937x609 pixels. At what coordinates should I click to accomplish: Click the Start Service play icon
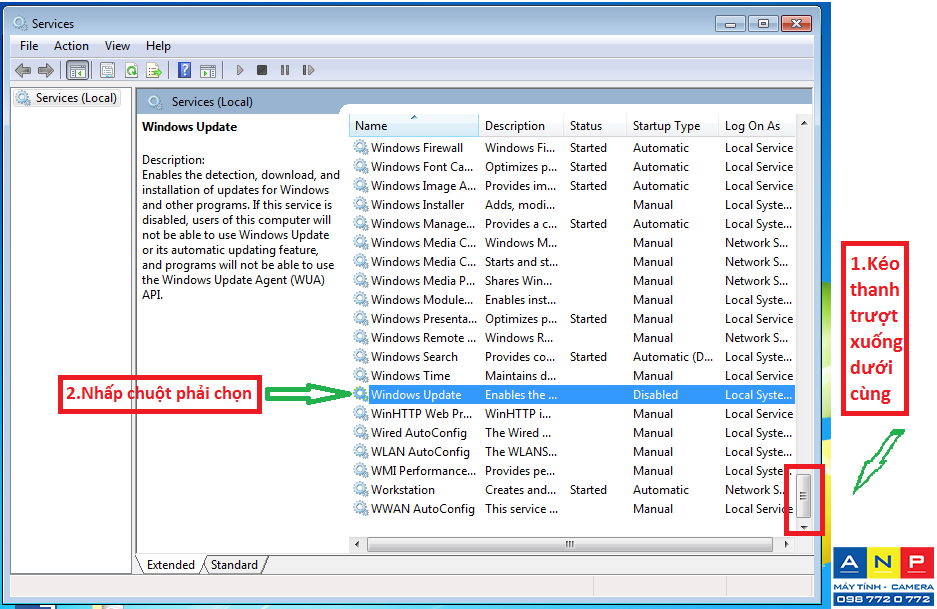240,71
